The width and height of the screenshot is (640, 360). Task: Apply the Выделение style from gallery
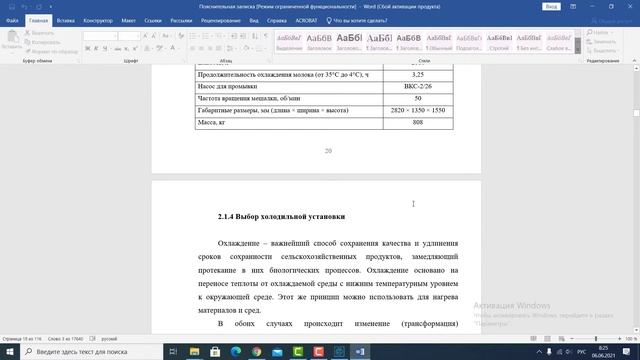[289, 42]
